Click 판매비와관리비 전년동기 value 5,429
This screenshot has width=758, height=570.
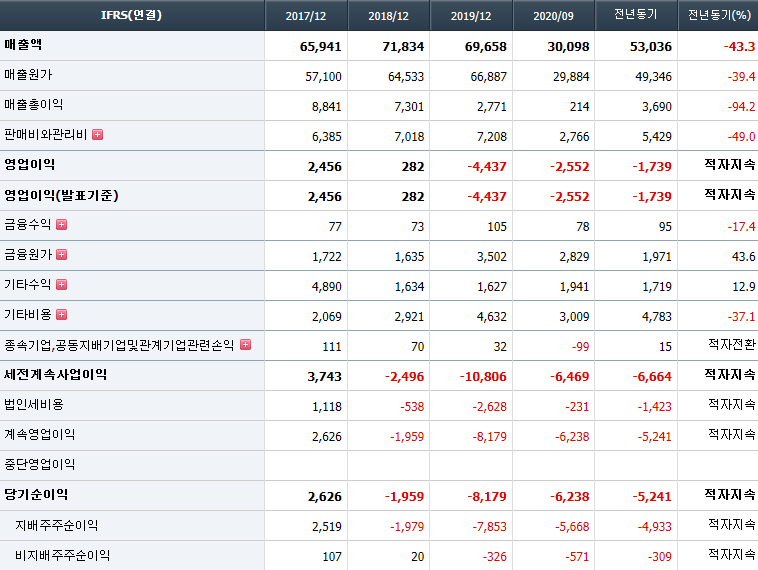tap(657, 137)
